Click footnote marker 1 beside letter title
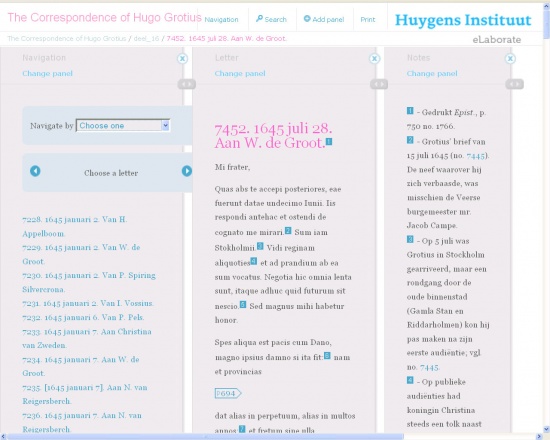Image resolution: width=550 pixels, height=440 pixels. pos(329,141)
